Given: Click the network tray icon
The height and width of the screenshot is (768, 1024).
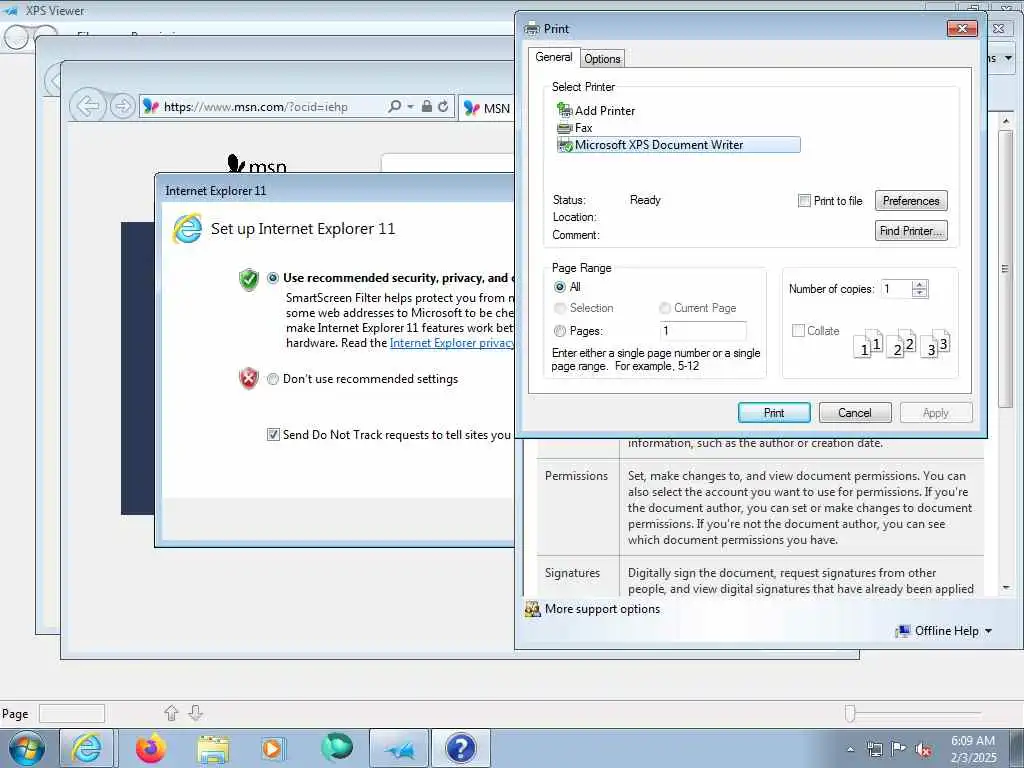Looking at the screenshot, I should 874,749.
